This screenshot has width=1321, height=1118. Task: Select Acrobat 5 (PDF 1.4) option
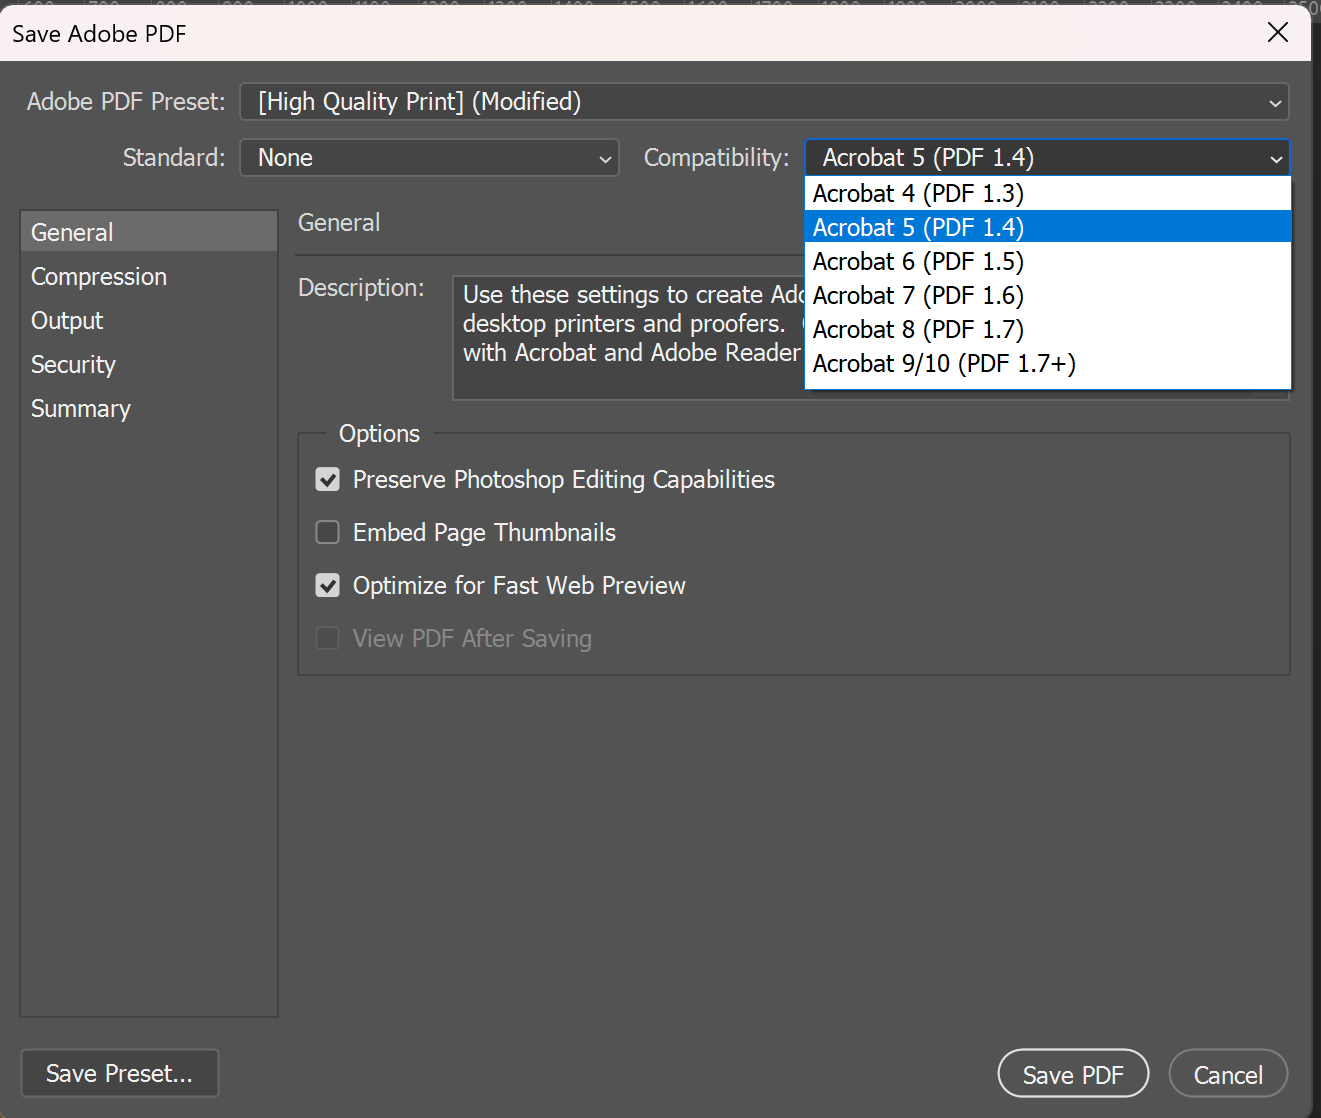[x=918, y=228]
